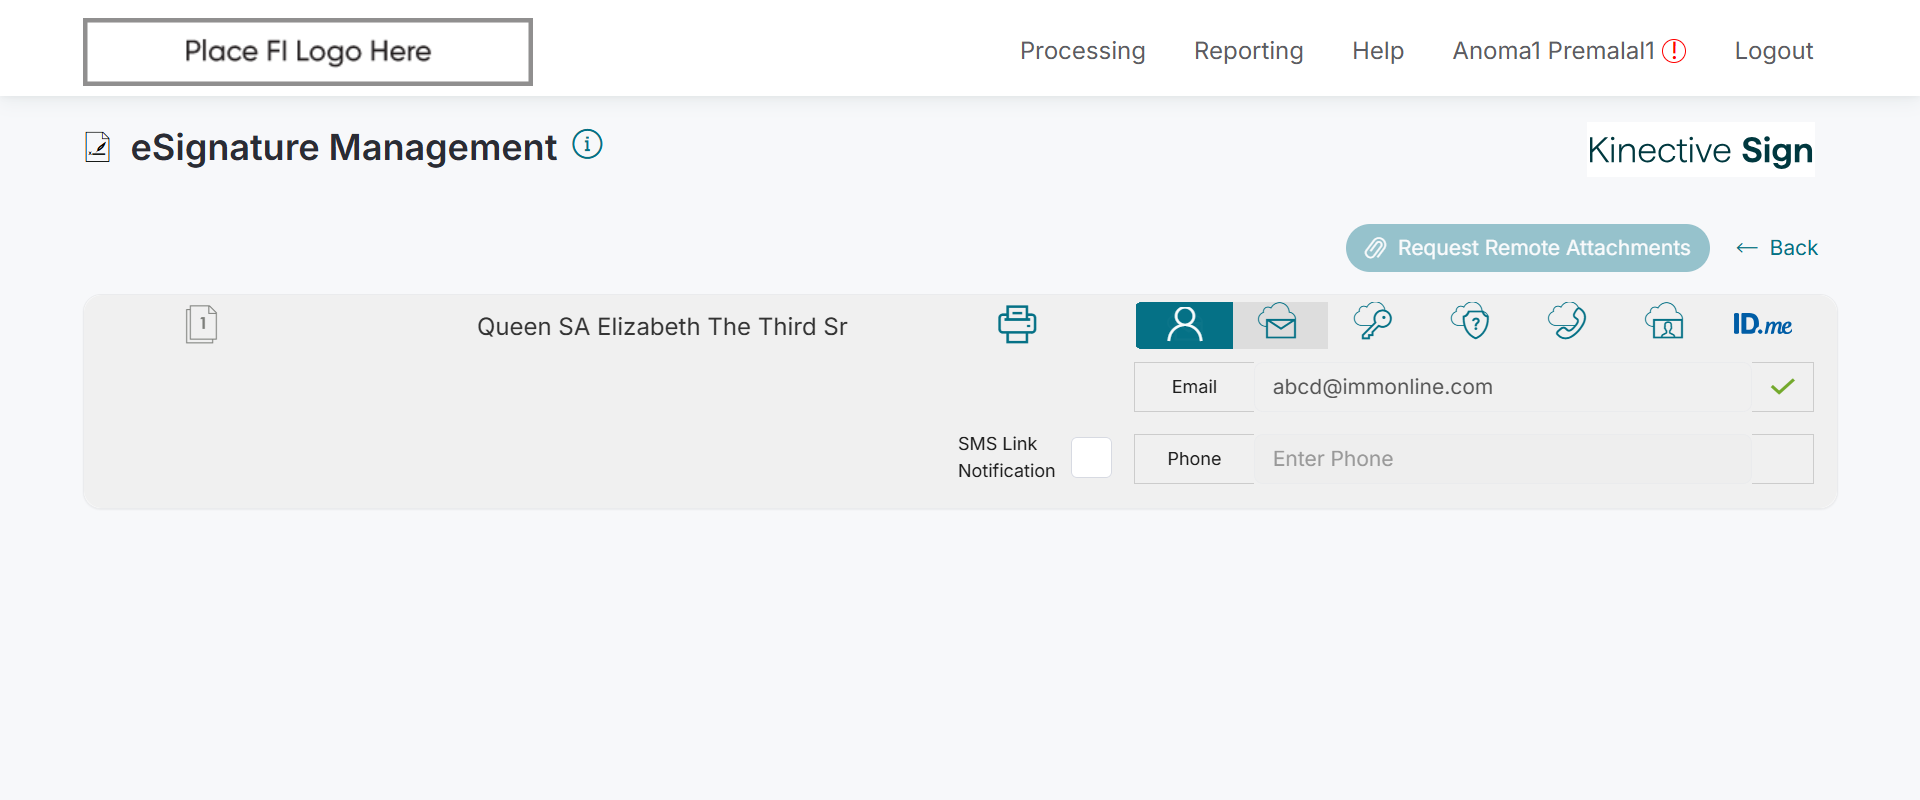The height and width of the screenshot is (800, 1920).
Task: Open the eSignature Management info icon
Action: pyautogui.click(x=587, y=145)
